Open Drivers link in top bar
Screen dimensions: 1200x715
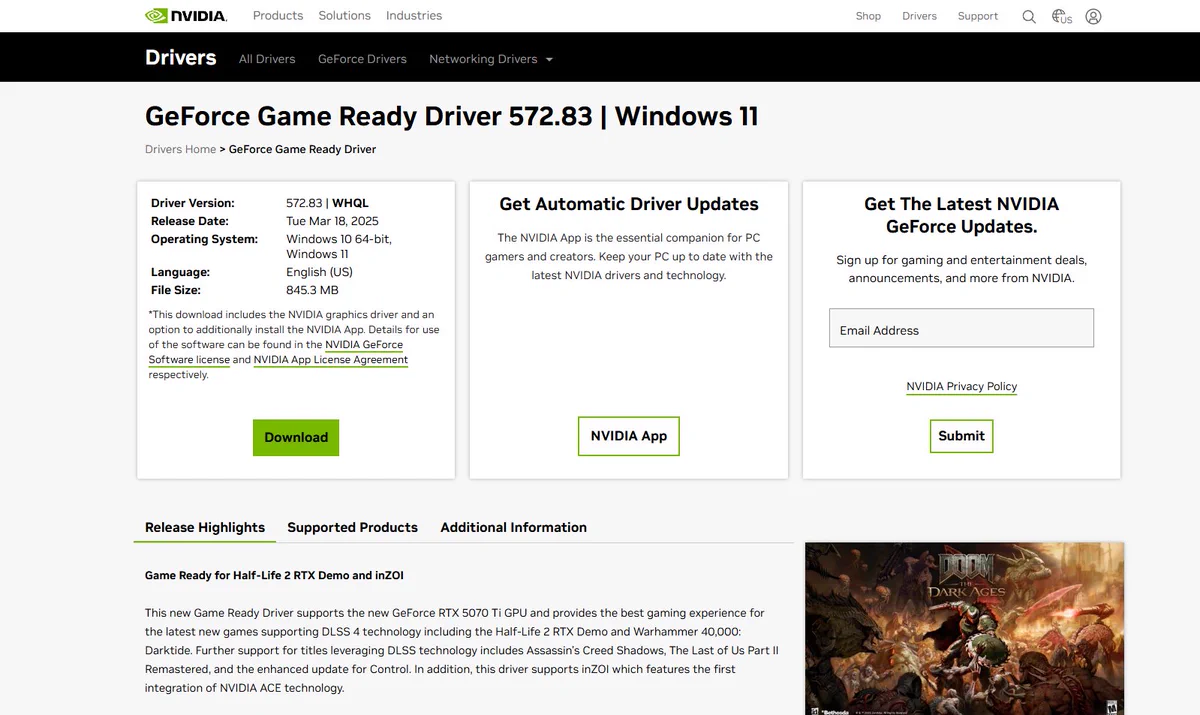point(919,16)
